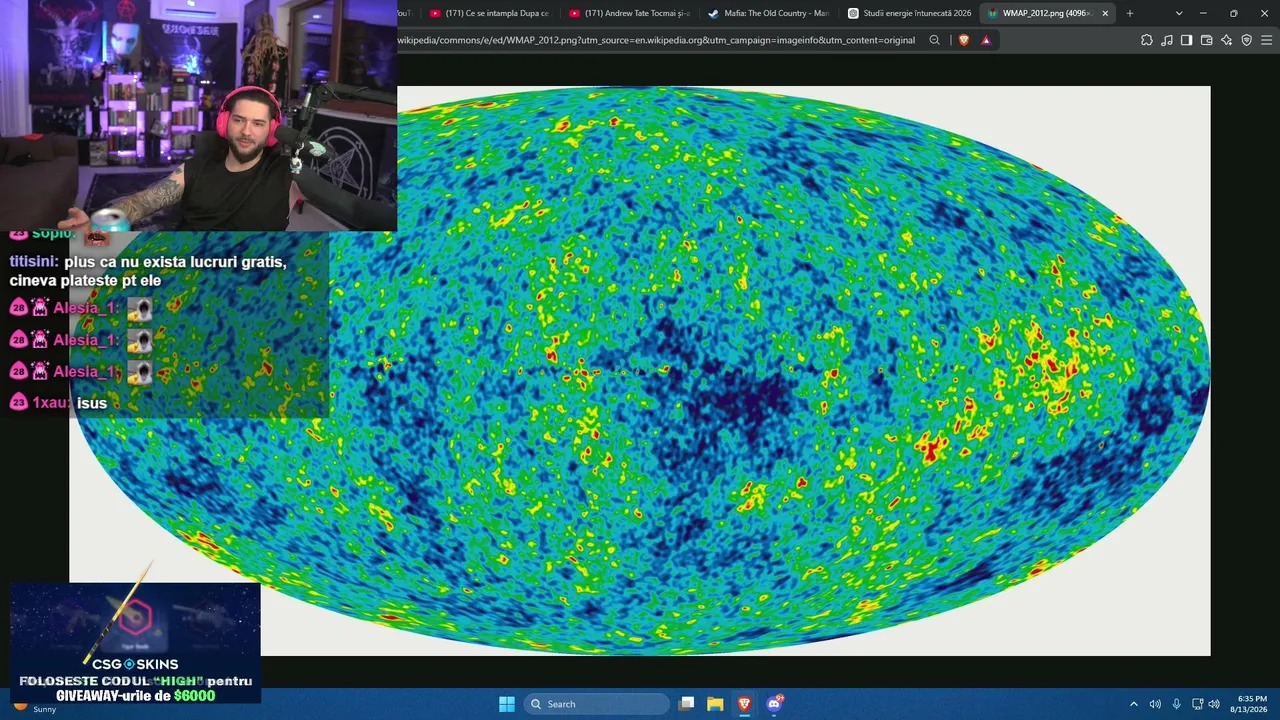Click the Brave browser taskbar icon
The image size is (1280, 720).
point(744,704)
